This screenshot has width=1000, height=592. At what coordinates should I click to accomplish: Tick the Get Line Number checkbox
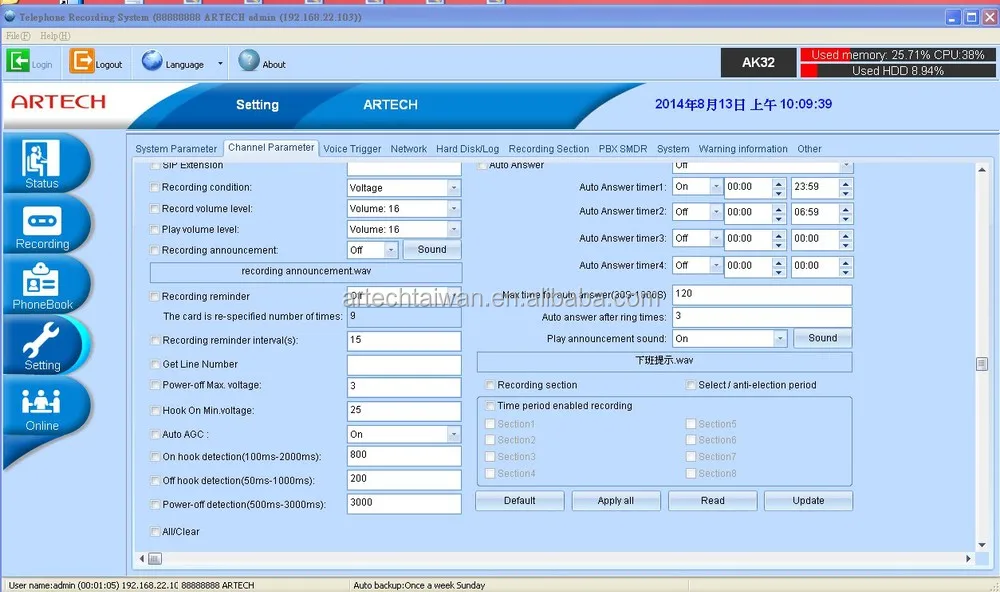pos(154,364)
